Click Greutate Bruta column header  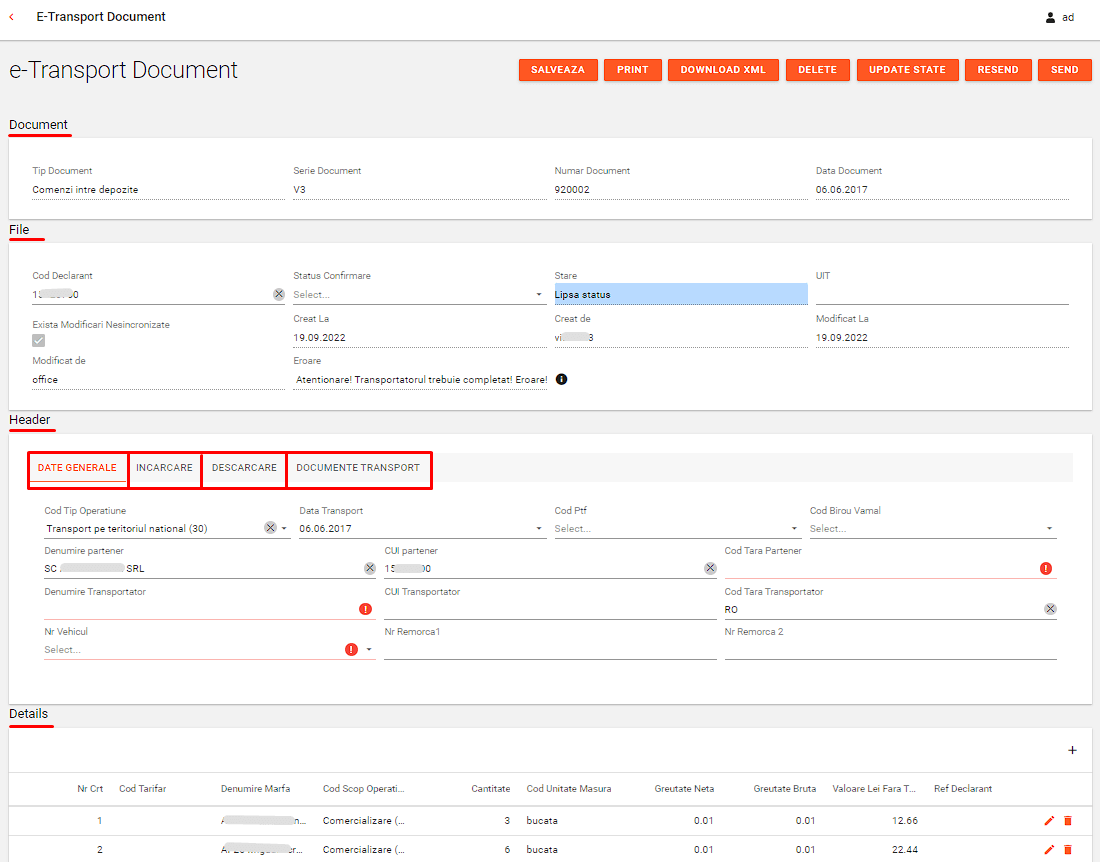pos(784,789)
